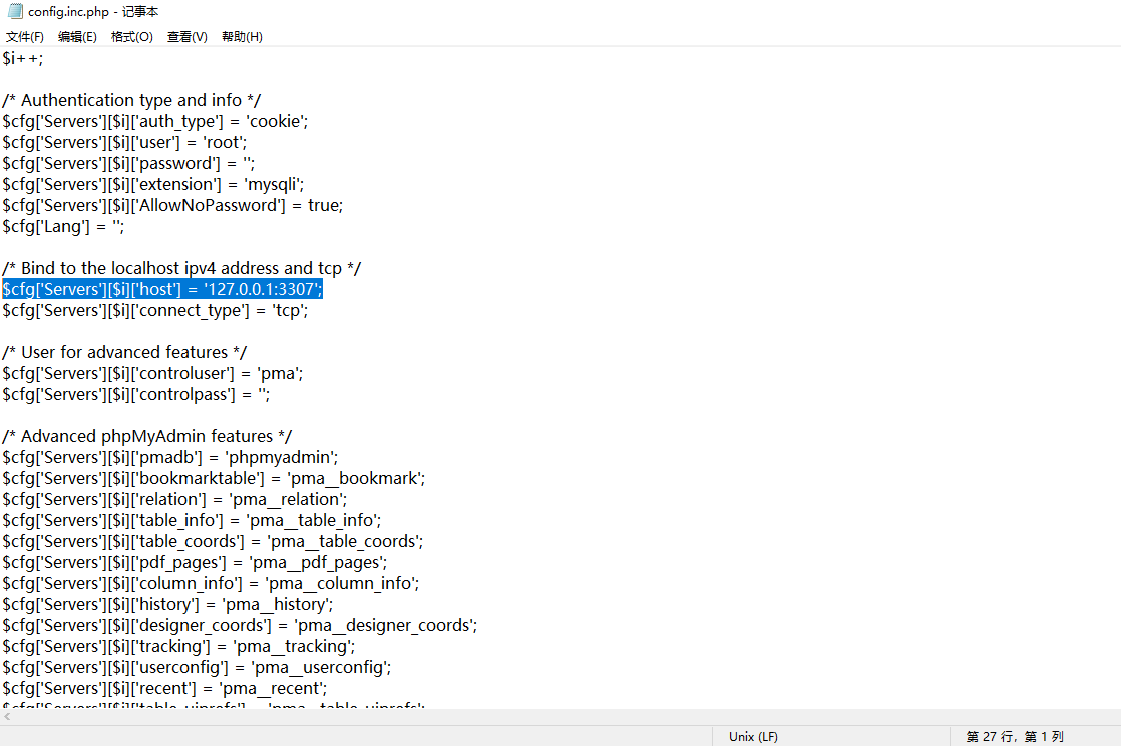Click the table_coords line

pos(212,541)
